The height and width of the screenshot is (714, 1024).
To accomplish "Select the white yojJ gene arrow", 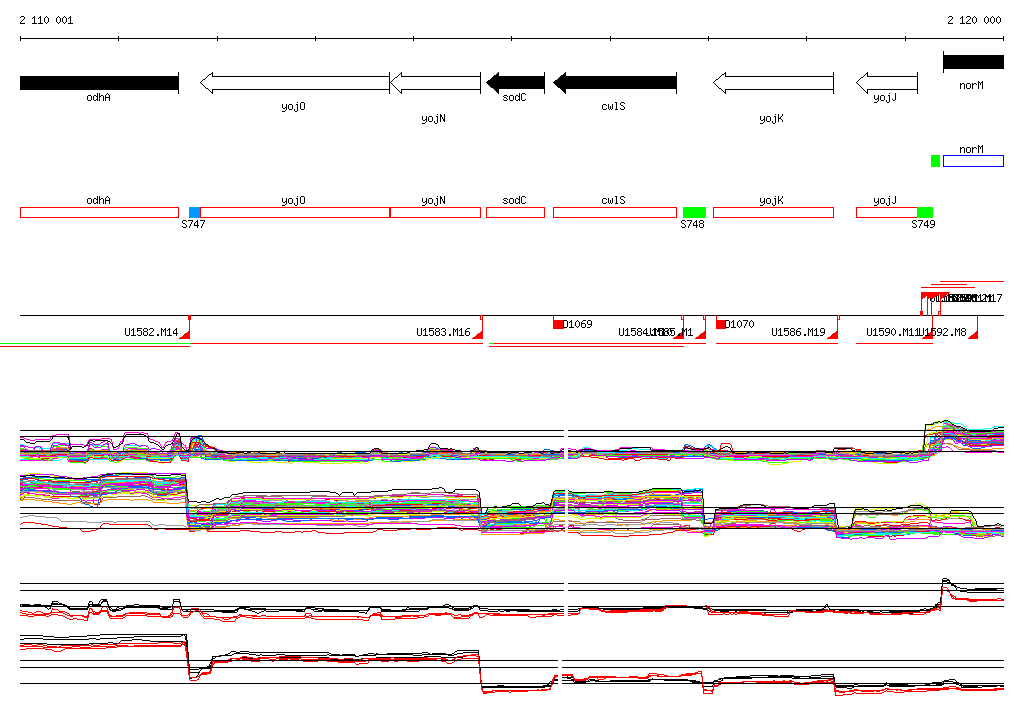I will (x=887, y=83).
